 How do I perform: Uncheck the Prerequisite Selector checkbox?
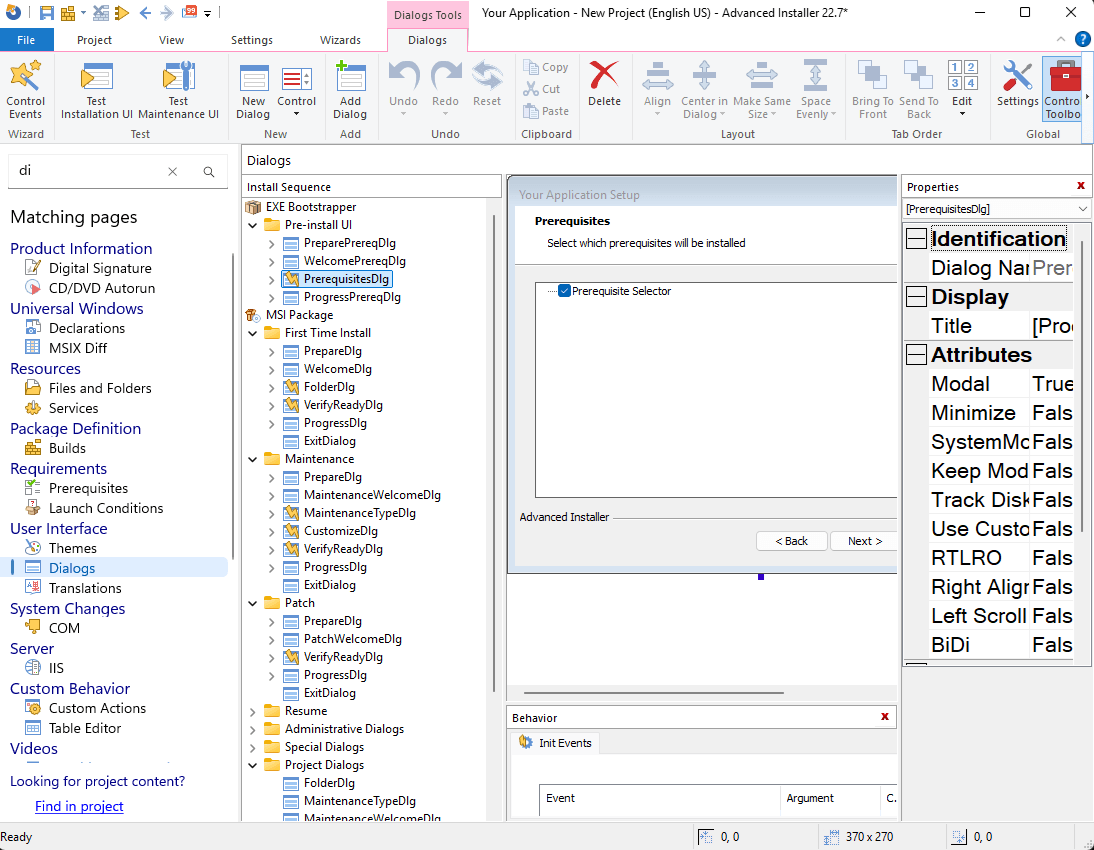point(563,291)
